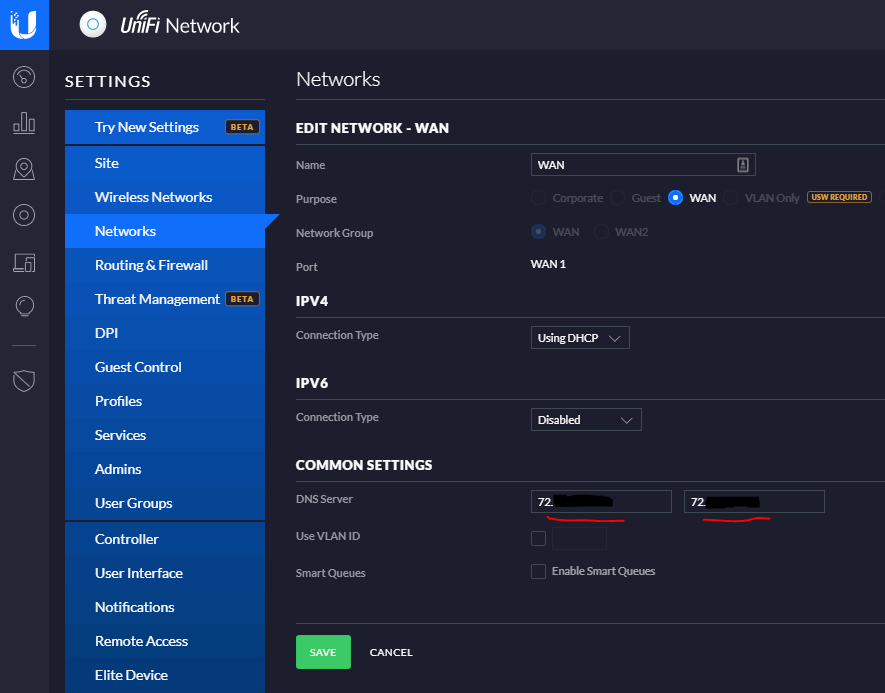
Task: Click the green Save button
Action: [323, 652]
